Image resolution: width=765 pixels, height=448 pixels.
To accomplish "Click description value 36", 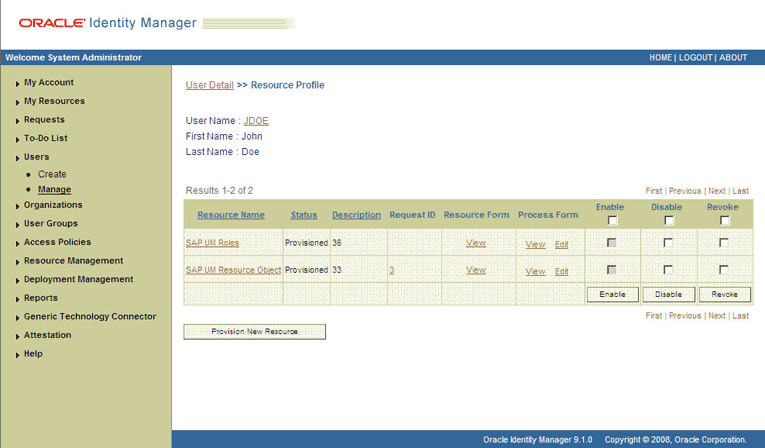I will pyautogui.click(x=337, y=243).
